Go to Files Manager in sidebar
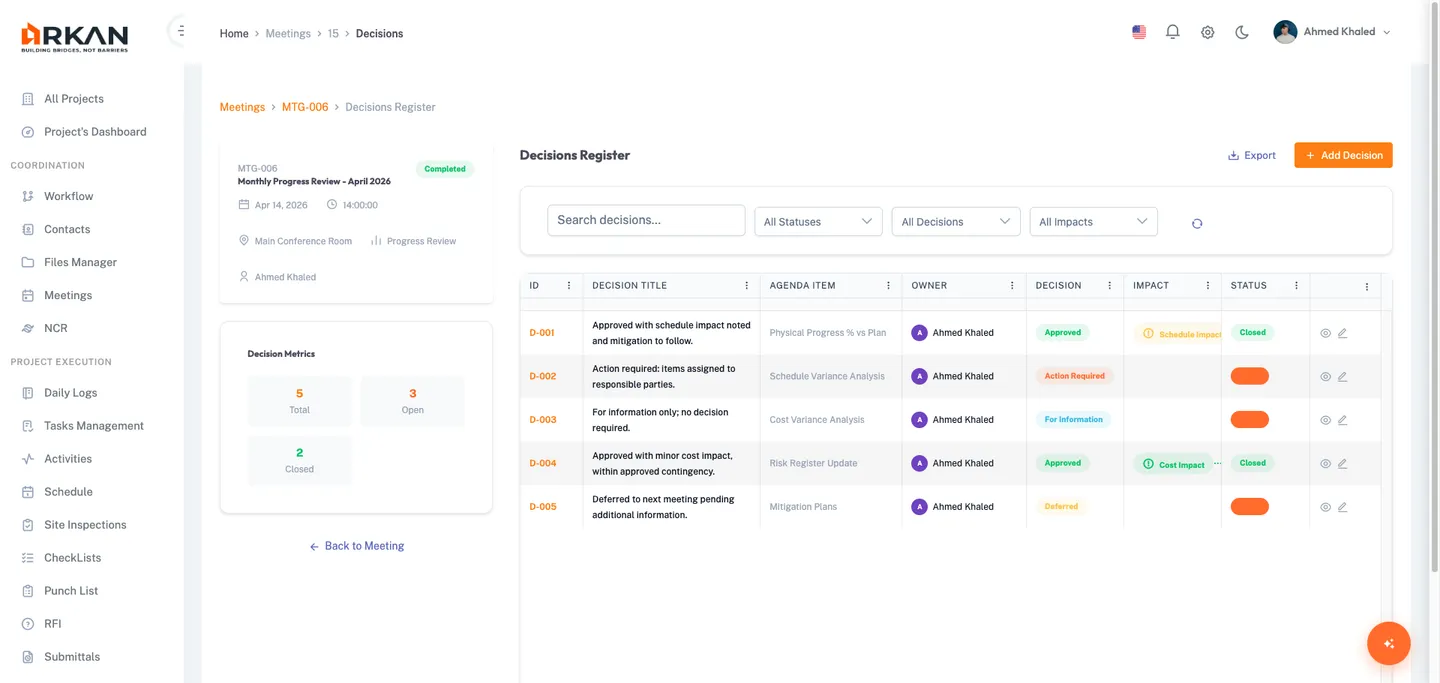 tap(80, 262)
